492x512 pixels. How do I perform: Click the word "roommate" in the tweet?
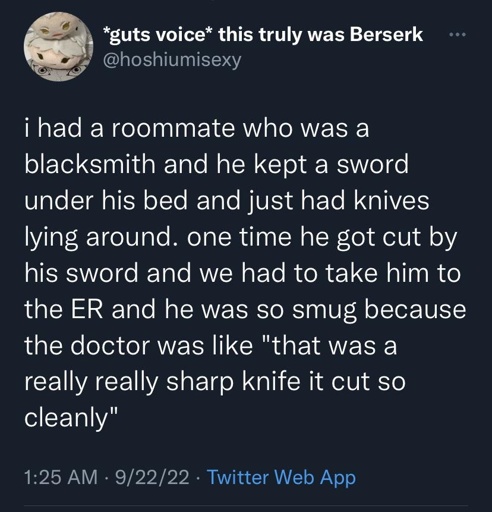click(x=173, y=129)
